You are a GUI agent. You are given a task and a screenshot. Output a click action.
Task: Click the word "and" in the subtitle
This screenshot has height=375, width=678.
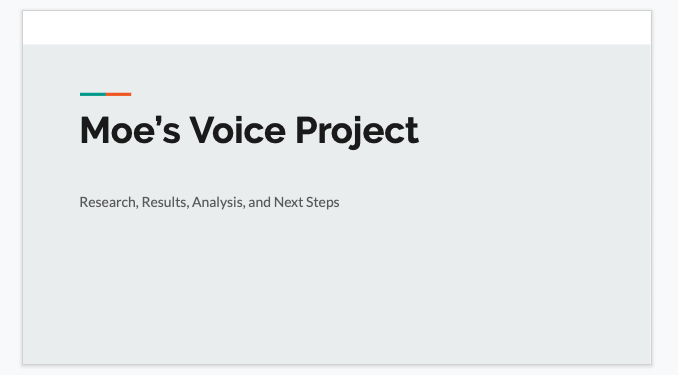259,202
